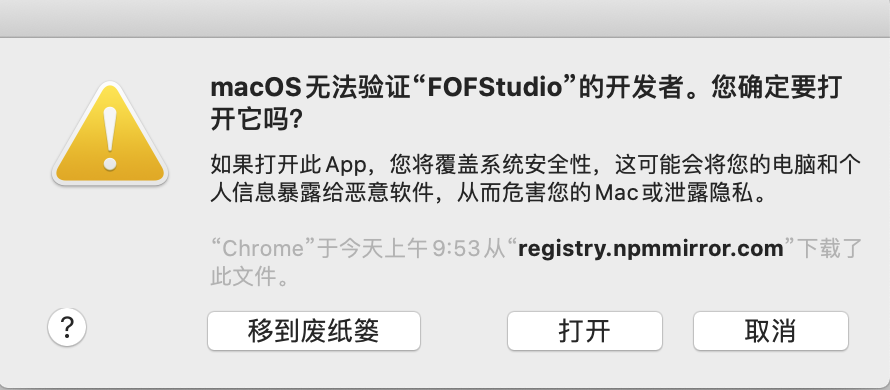The height and width of the screenshot is (390, 890).
Task: Move FOFStudio to trash via 移到废纸篓
Action: tap(313, 331)
